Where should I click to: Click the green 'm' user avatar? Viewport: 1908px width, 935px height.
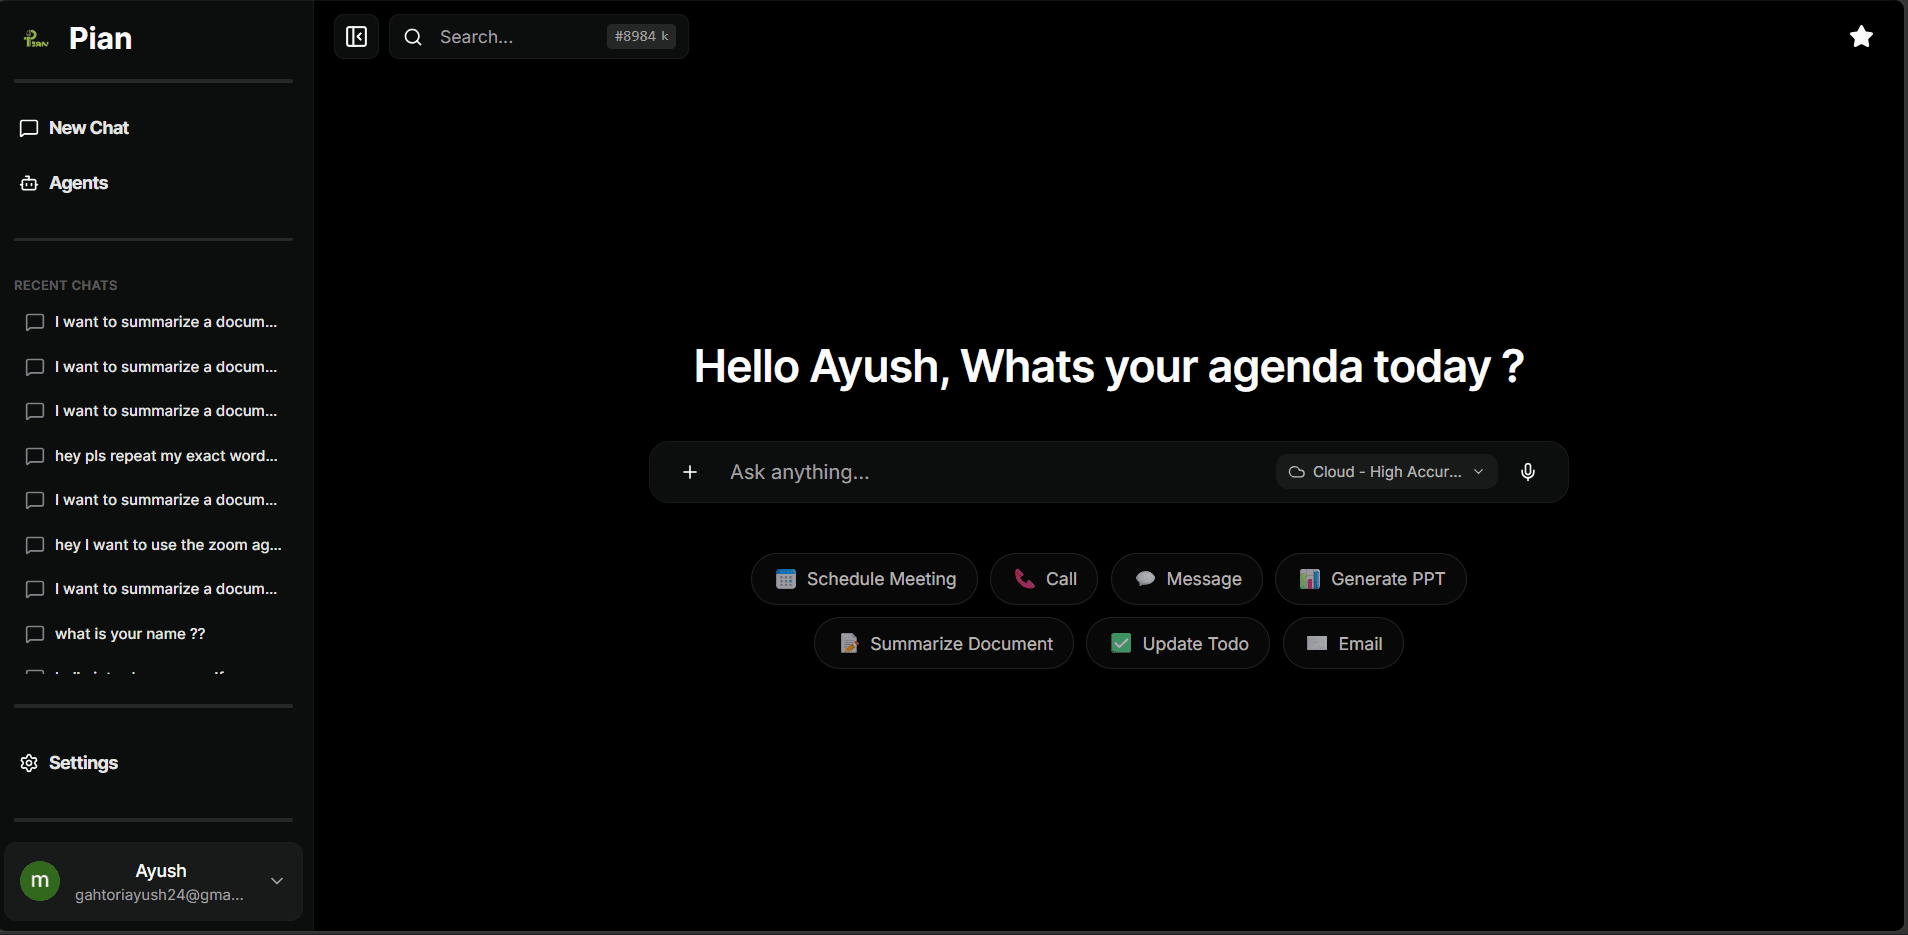point(40,881)
